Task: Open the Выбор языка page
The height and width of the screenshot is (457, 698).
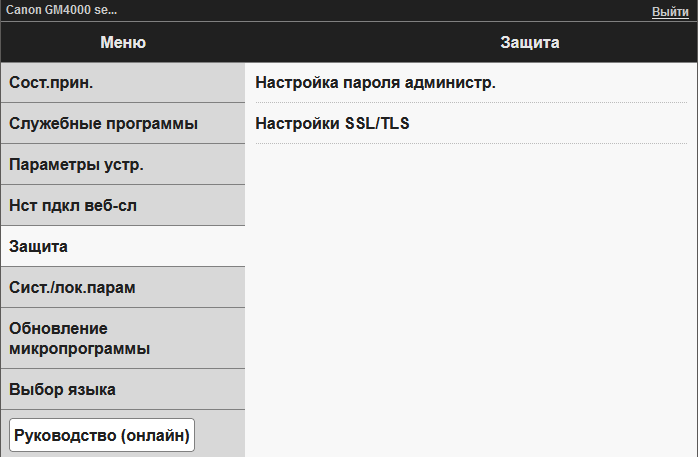Action: [122, 389]
